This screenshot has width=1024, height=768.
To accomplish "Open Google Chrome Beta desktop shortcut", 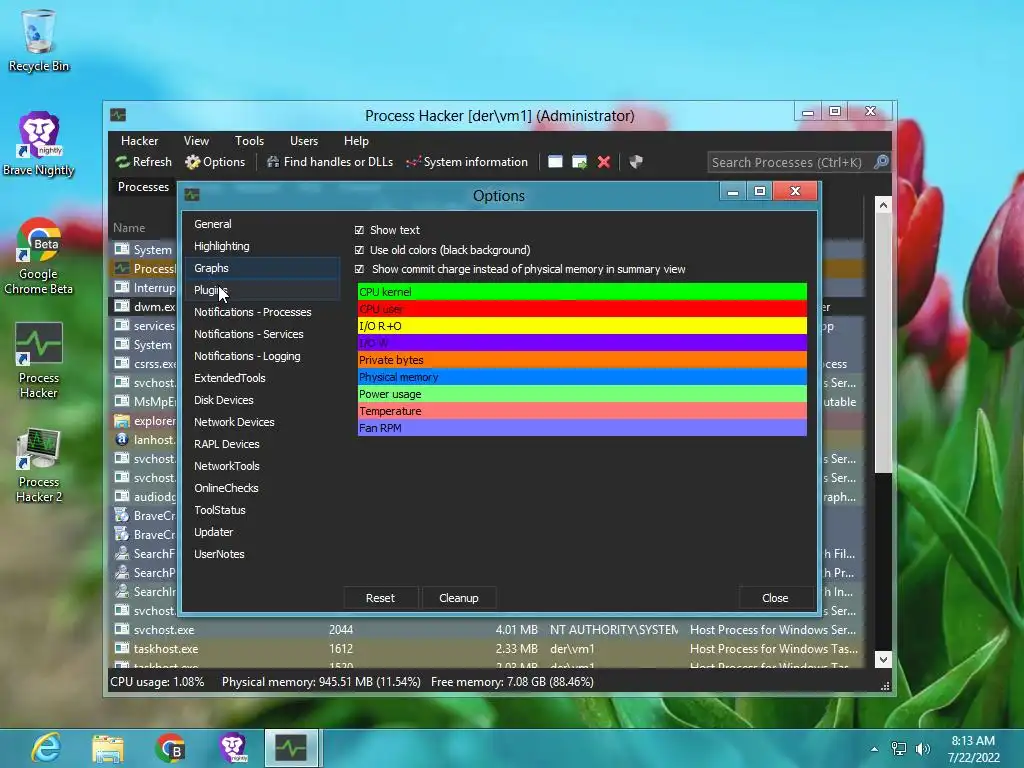I will click(39, 256).
